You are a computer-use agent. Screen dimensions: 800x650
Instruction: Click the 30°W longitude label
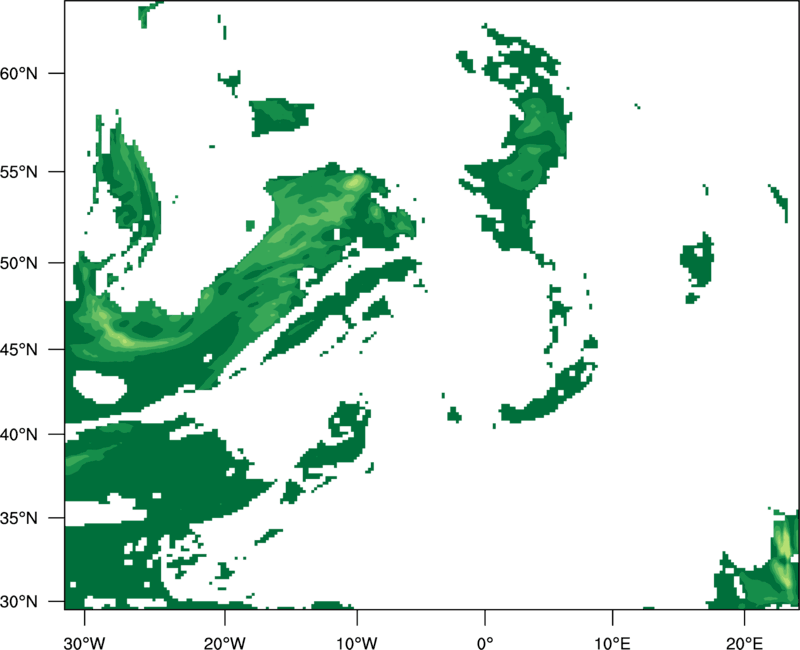point(85,643)
